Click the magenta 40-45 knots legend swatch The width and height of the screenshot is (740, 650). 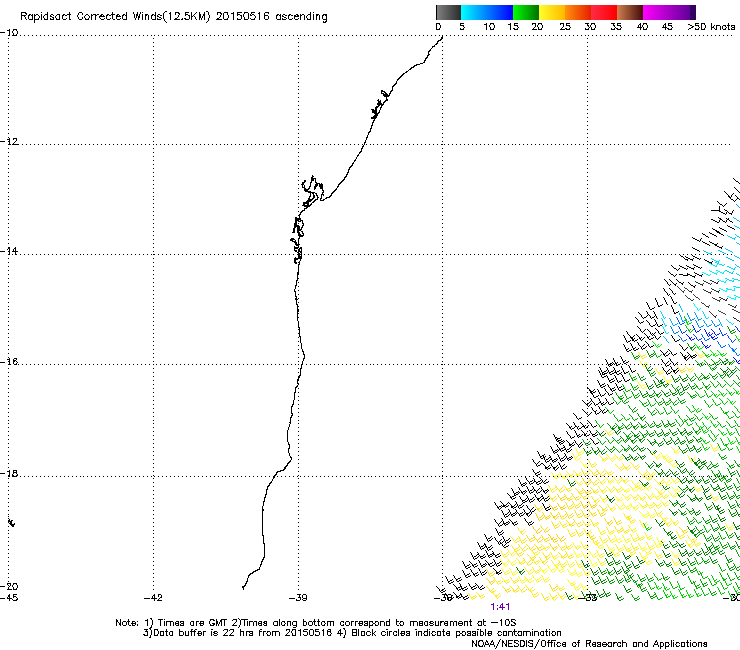[656, 12]
